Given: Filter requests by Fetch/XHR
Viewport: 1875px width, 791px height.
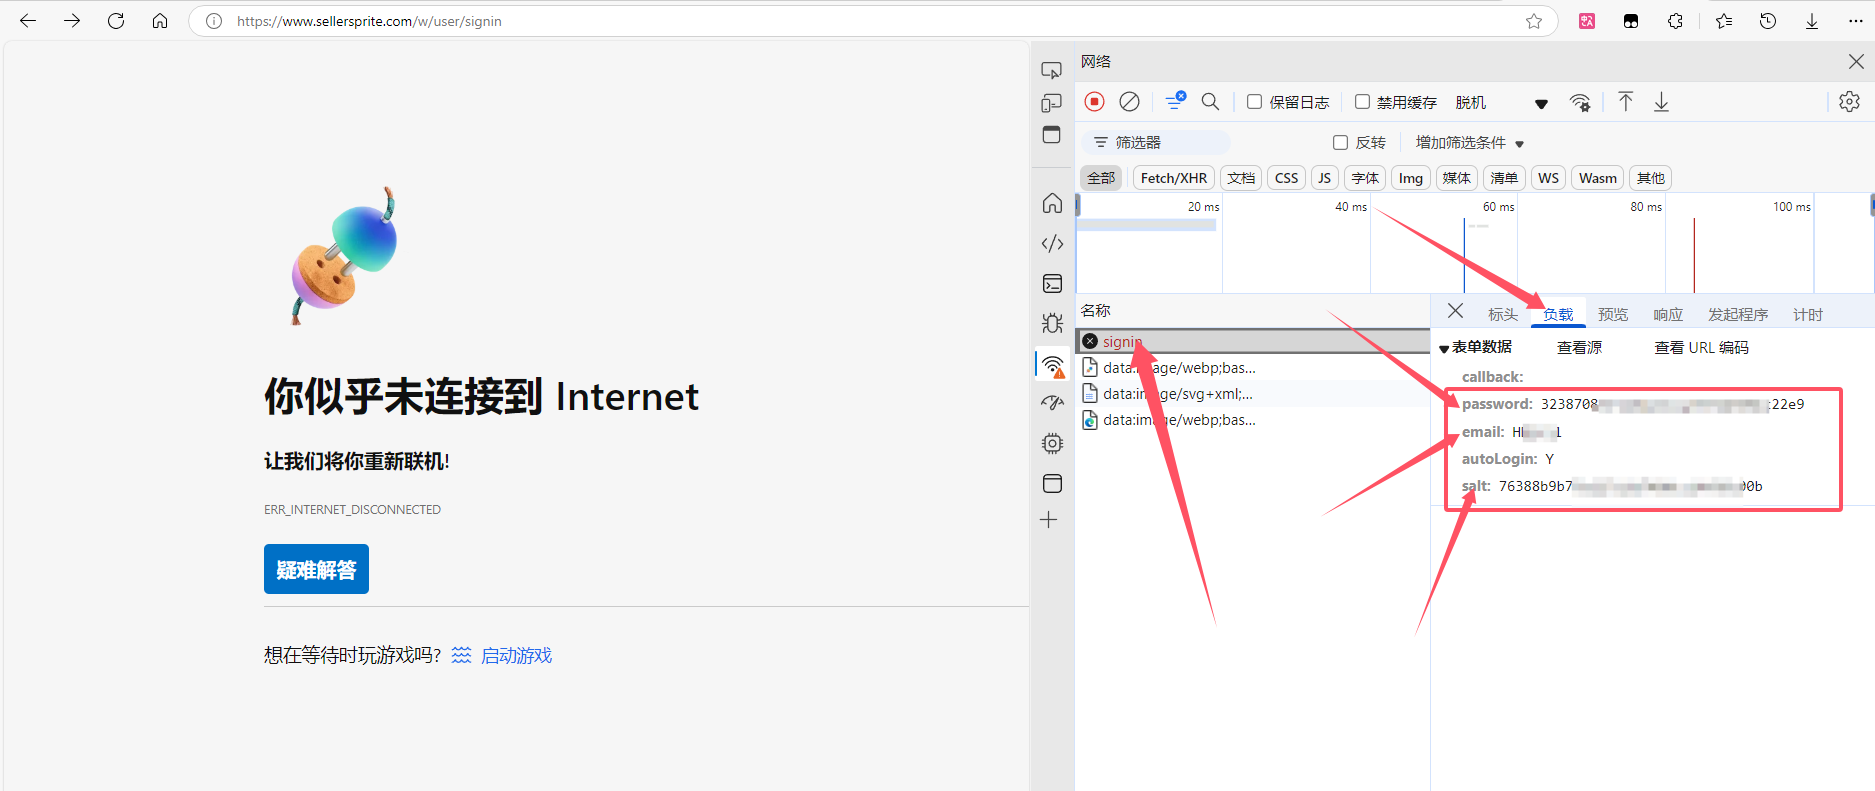Looking at the screenshot, I should [x=1173, y=178].
